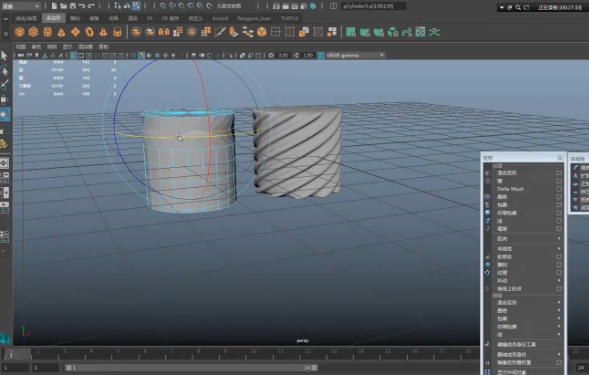Click the Flare deformer icon in nonlinear panel
This screenshot has width=589, height=375.
575,176
